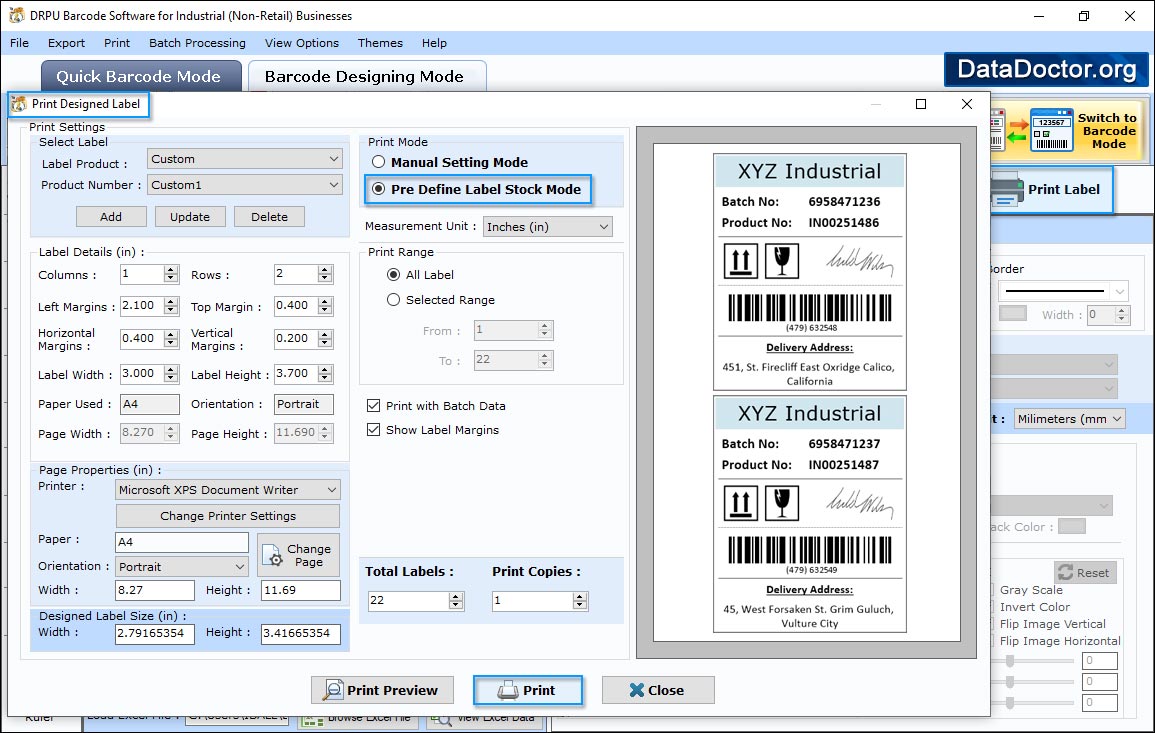
Task: Click the Label Width stepper arrows
Action: coord(171,373)
